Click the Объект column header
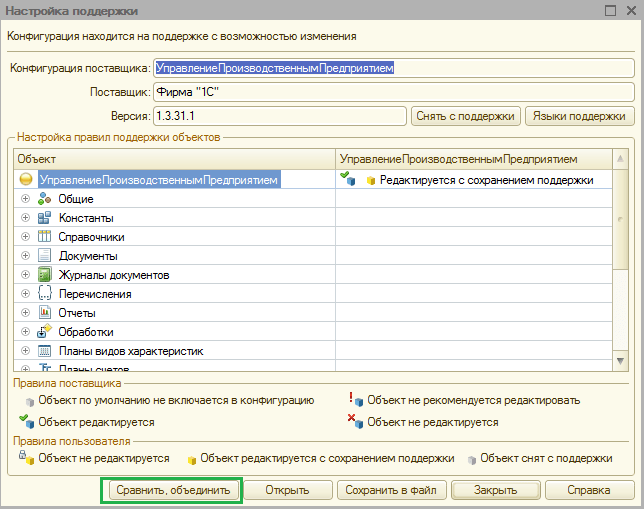 pos(175,159)
